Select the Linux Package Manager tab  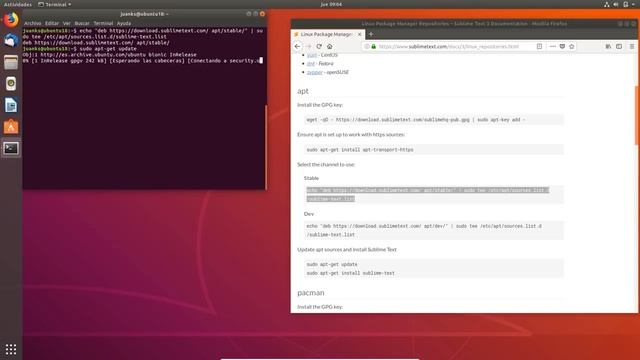coord(327,34)
